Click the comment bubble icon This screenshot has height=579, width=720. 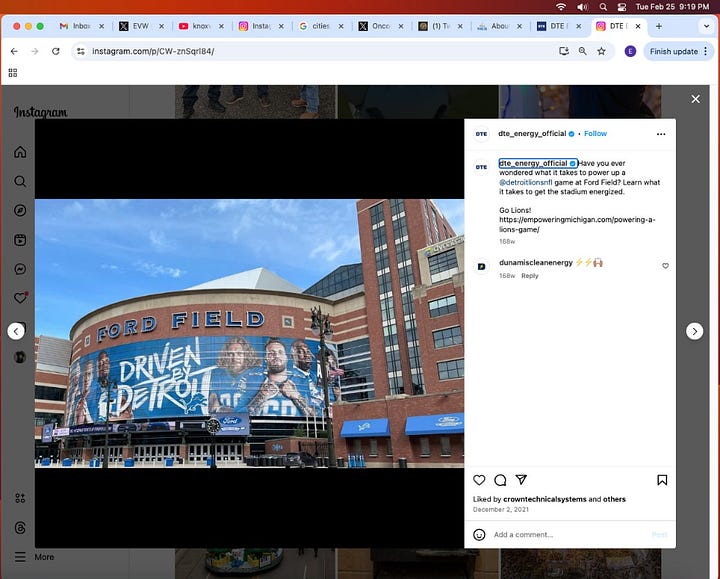500,480
